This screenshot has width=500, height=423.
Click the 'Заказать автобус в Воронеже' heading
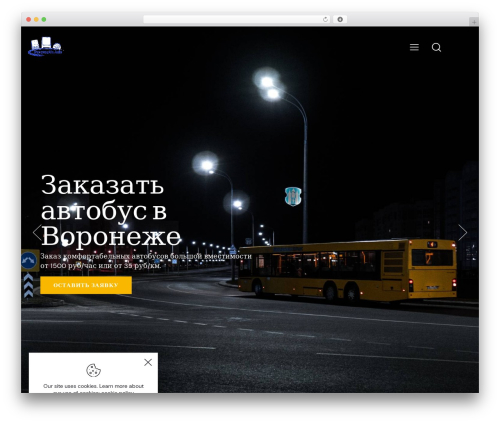point(111,211)
